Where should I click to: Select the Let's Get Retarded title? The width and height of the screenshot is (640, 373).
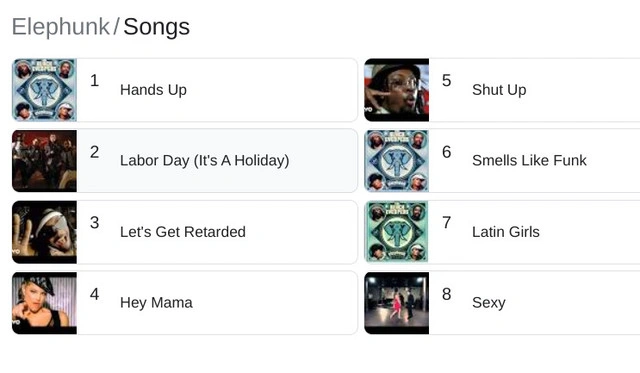(x=183, y=232)
